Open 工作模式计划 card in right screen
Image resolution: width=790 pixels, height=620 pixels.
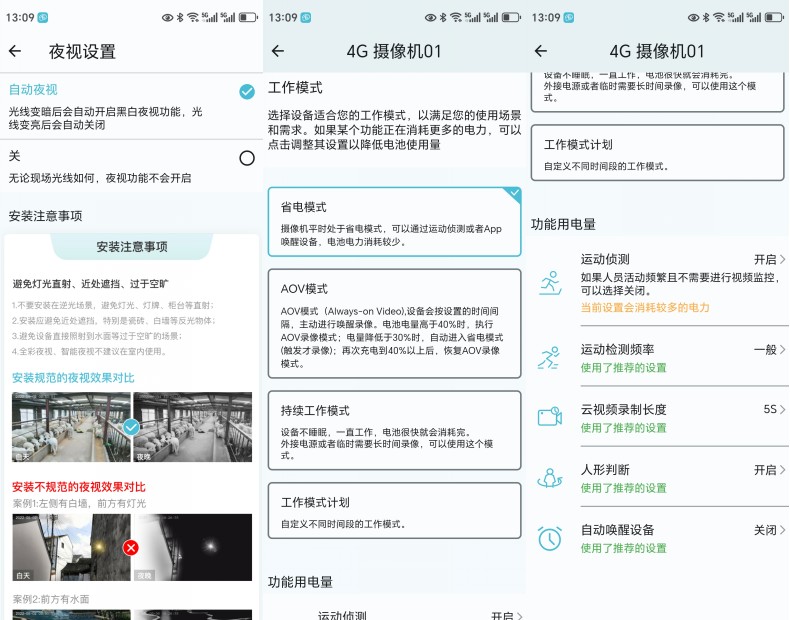point(657,153)
